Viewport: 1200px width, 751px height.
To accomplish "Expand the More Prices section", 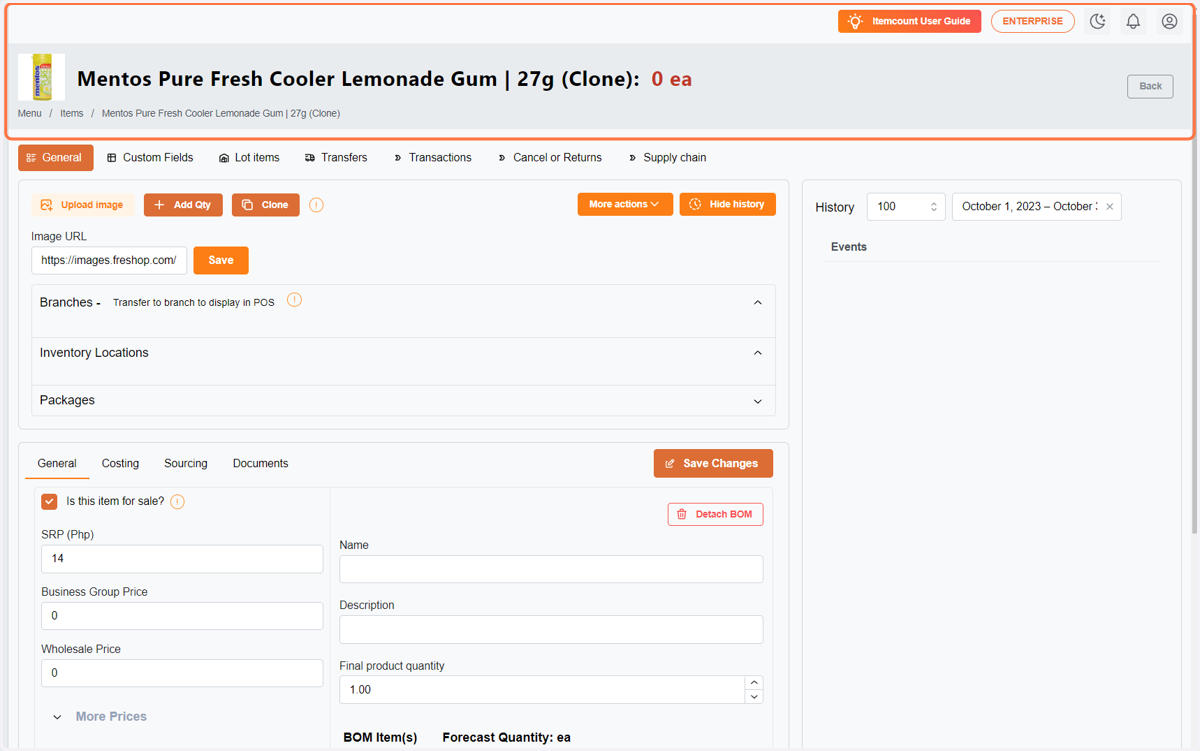I will click(100, 717).
